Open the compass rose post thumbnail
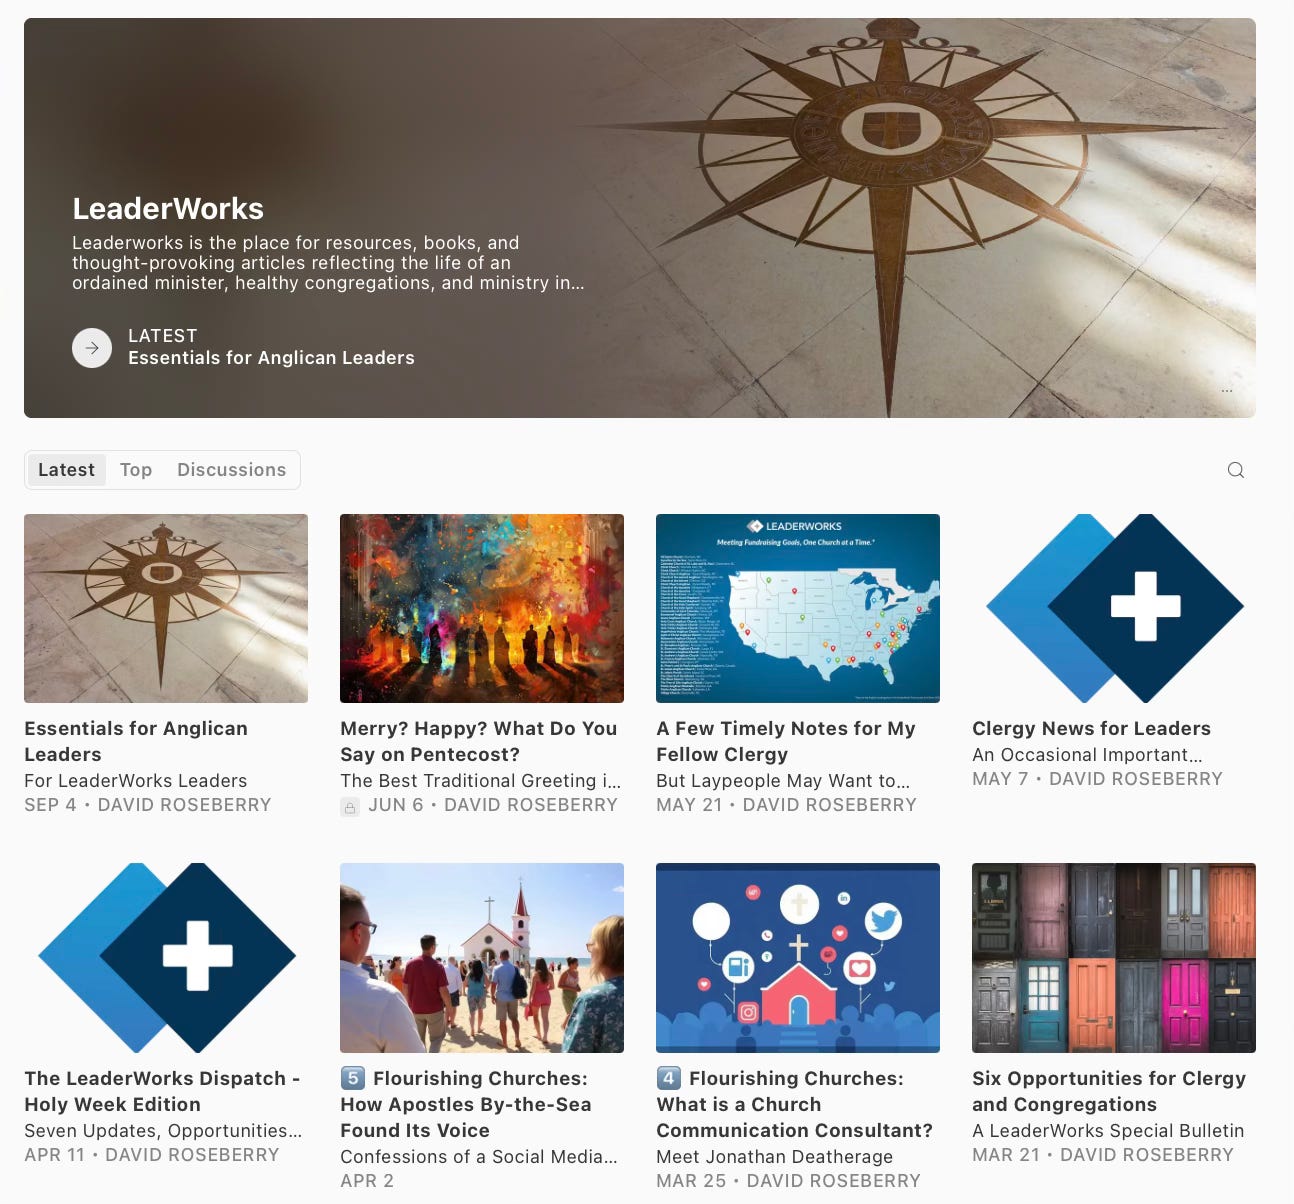This screenshot has width=1294, height=1204. (x=166, y=608)
